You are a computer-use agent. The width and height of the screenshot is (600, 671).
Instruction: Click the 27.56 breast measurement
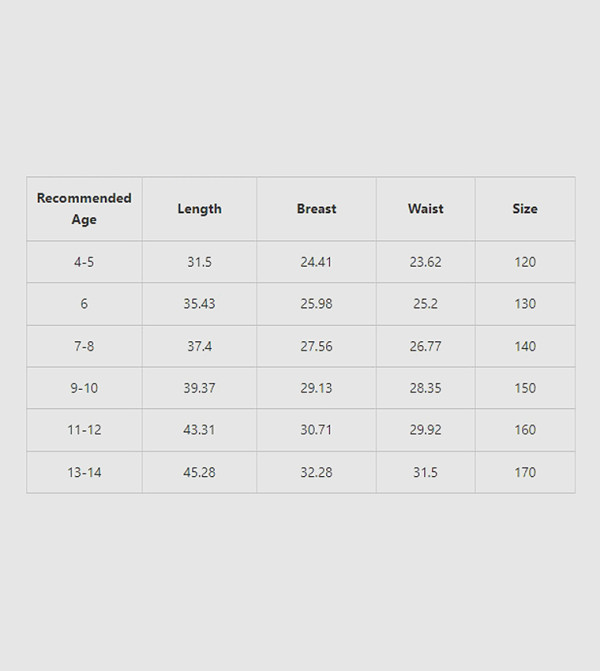[316, 346]
